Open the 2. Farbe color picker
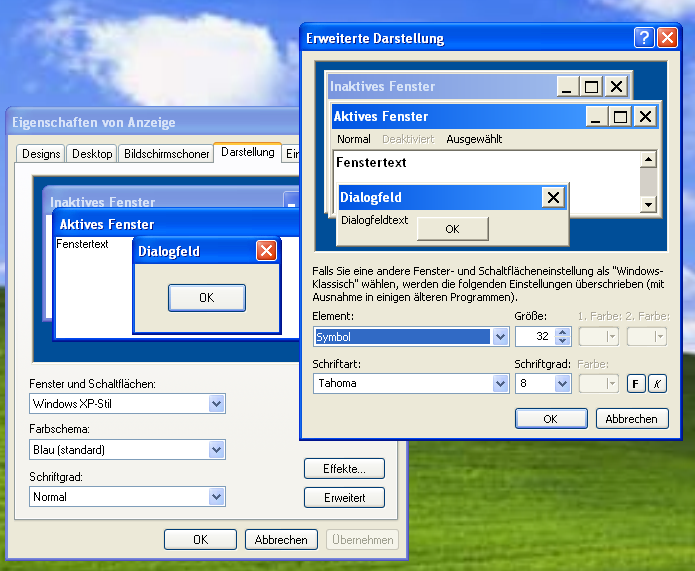Viewport: 695px width, 571px height. [x=647, y=336]
